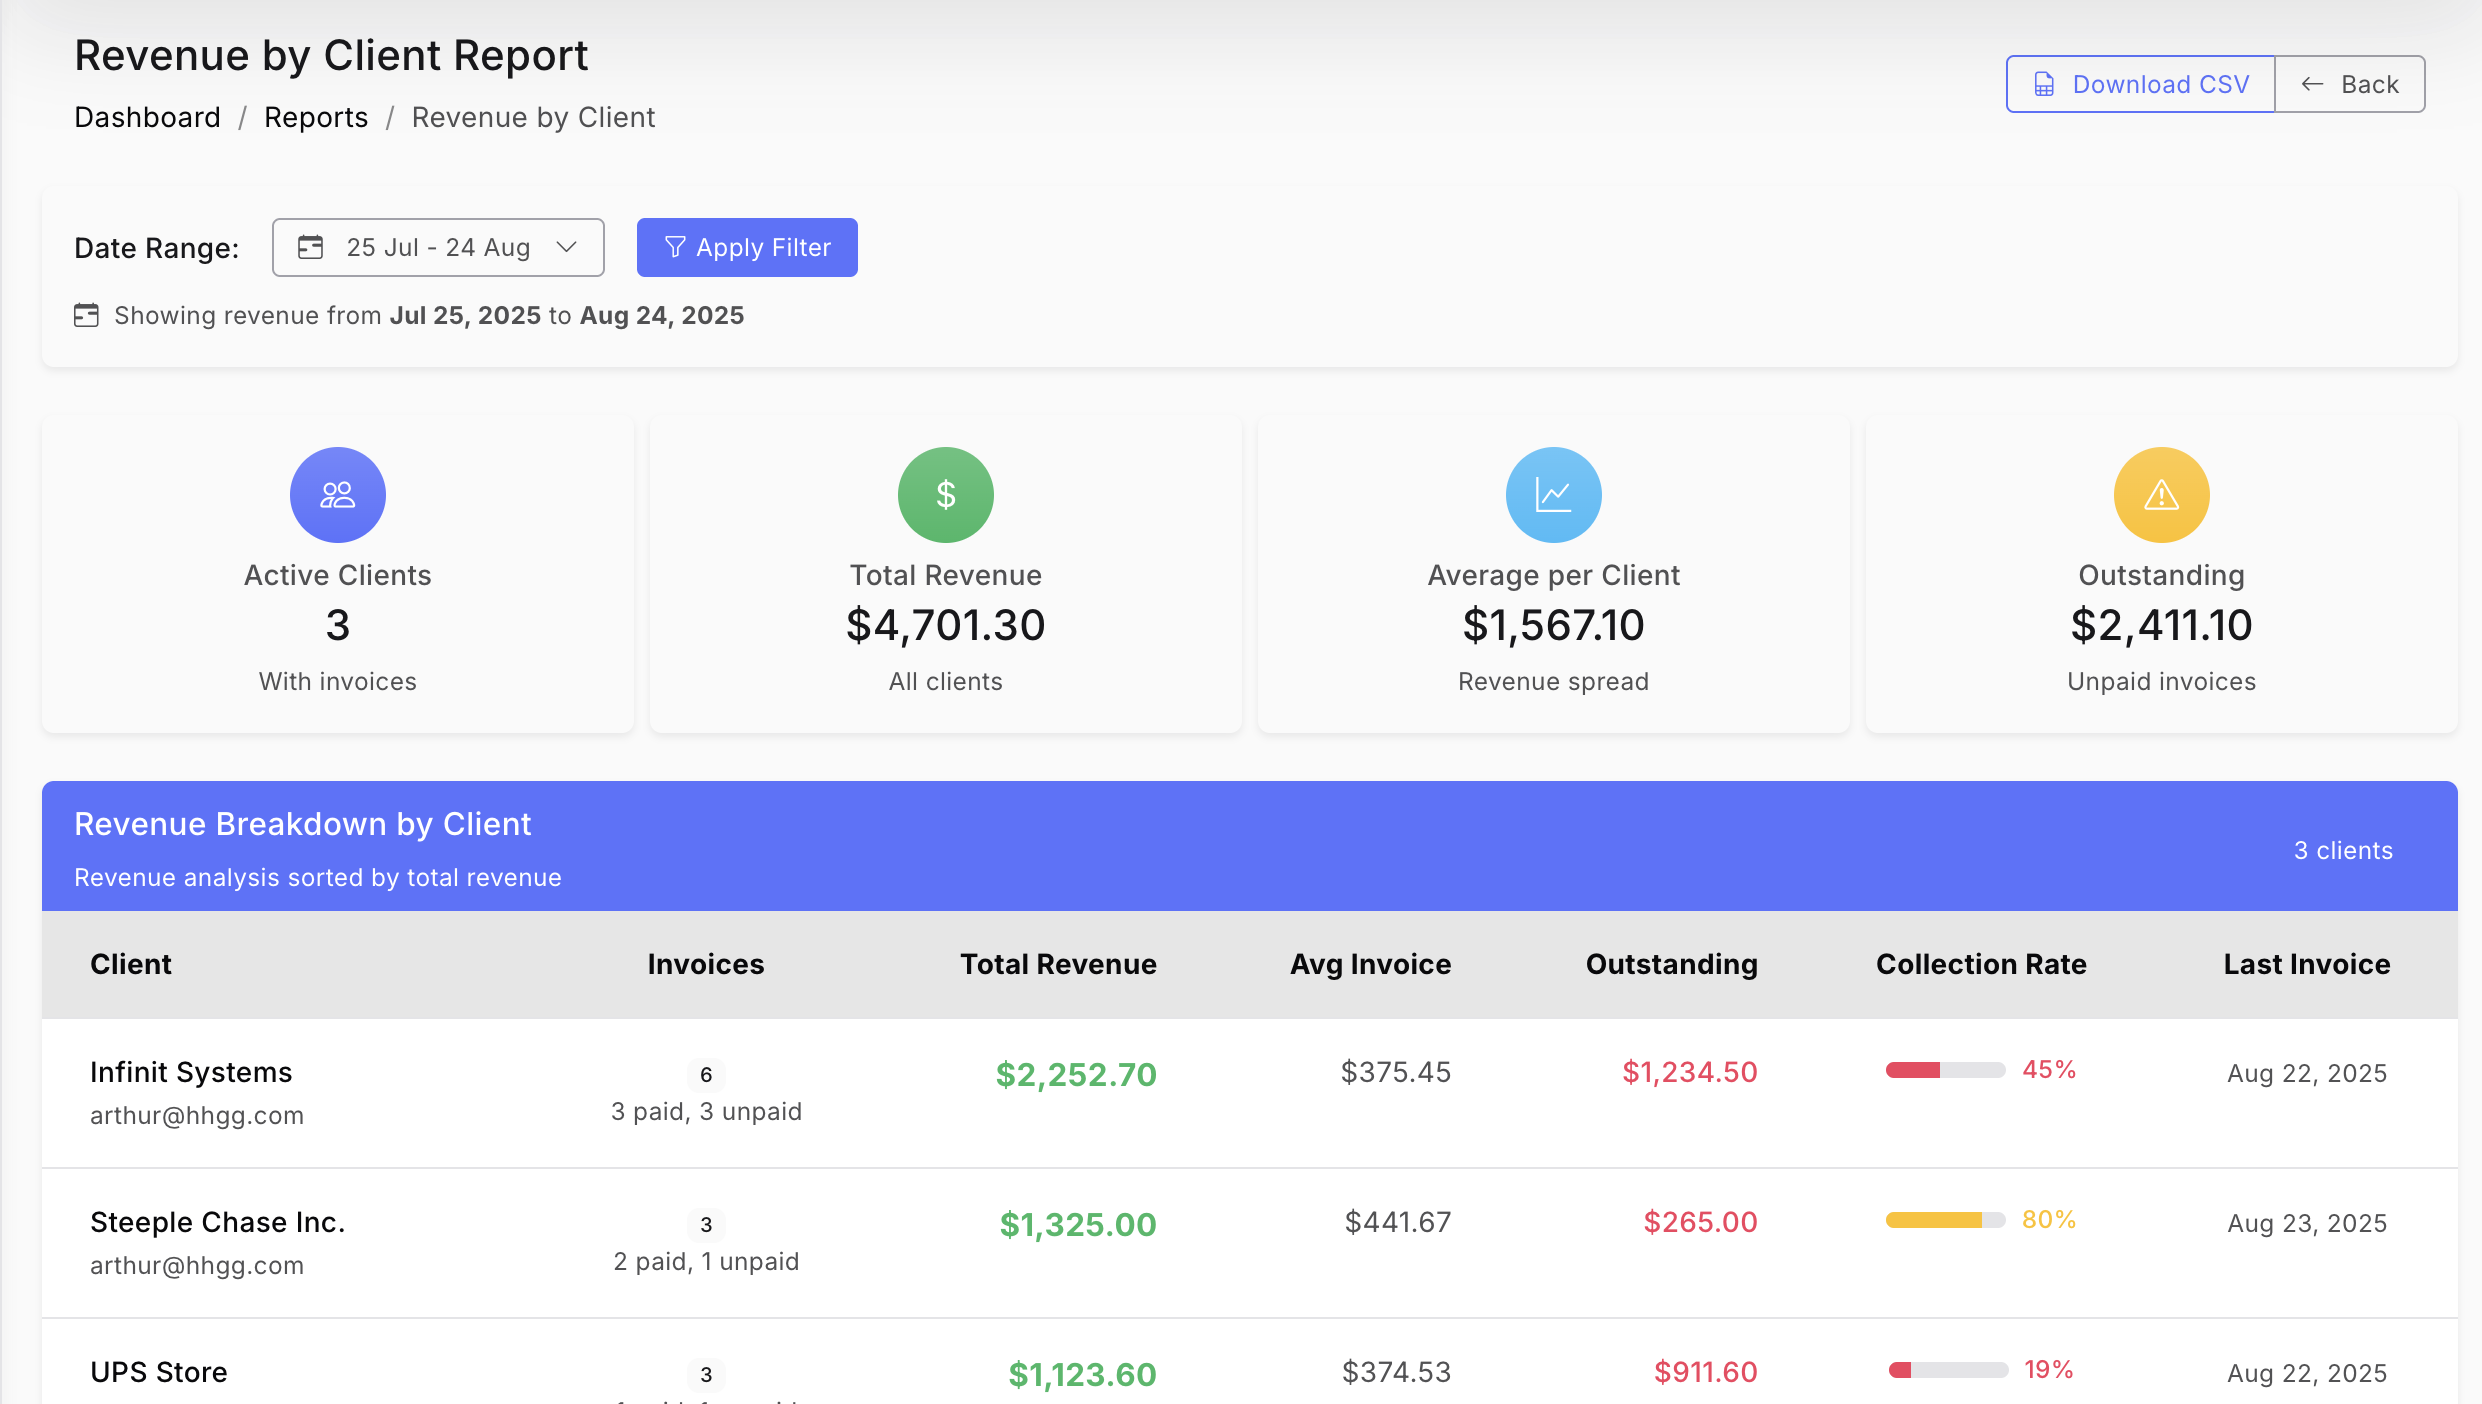
Task: Click the Outstanding warning triangle icon
Action: [2161, 495]
